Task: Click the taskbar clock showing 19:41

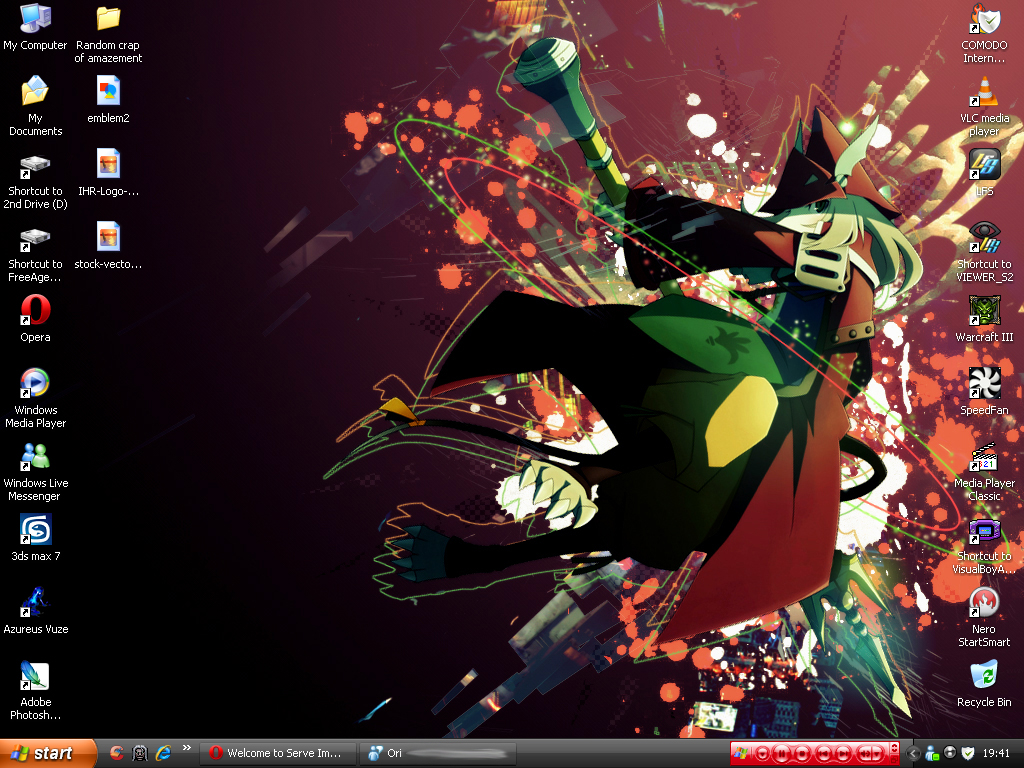Action: pos(997,753)
